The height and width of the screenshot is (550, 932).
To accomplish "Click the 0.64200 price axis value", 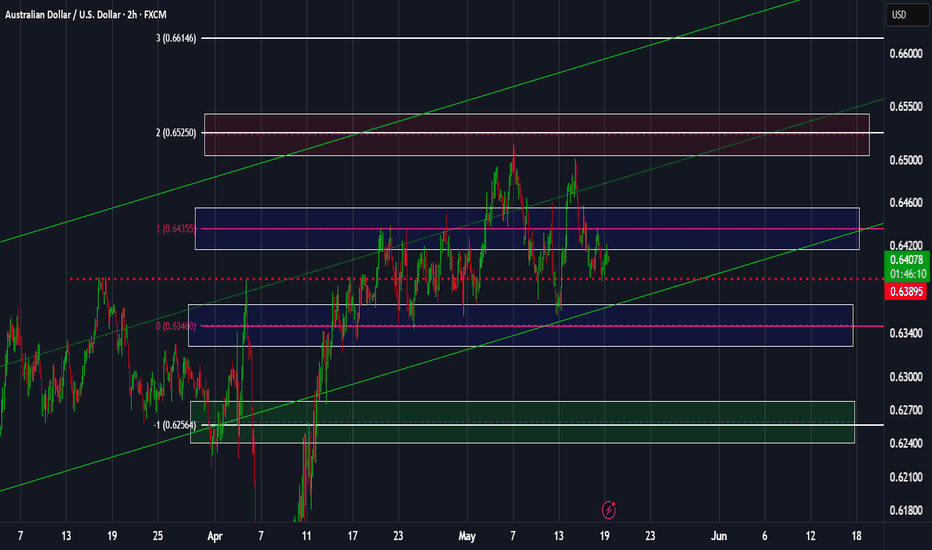I will coord(906,245).
